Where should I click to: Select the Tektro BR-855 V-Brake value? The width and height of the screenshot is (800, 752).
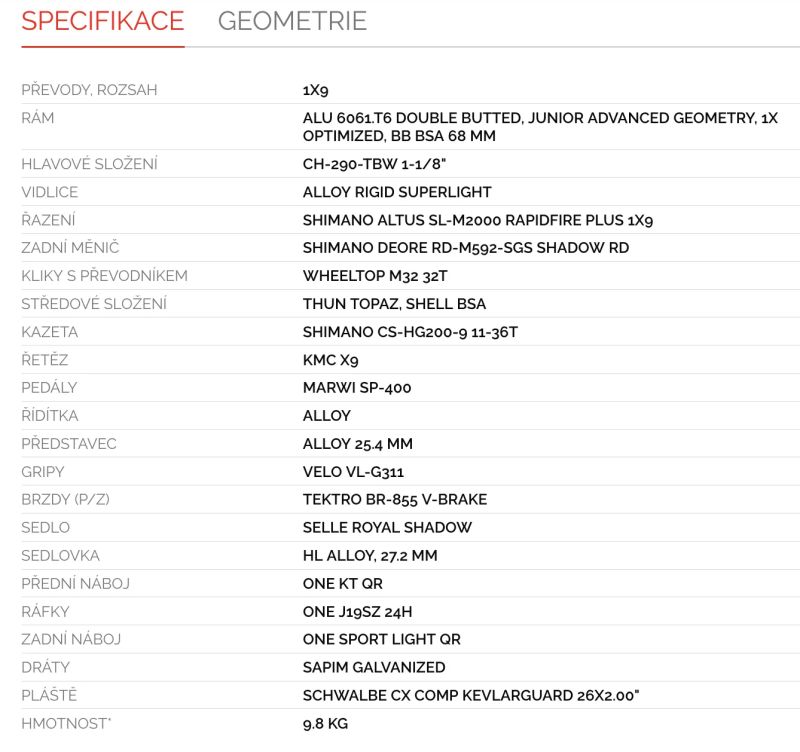point(395,500)
